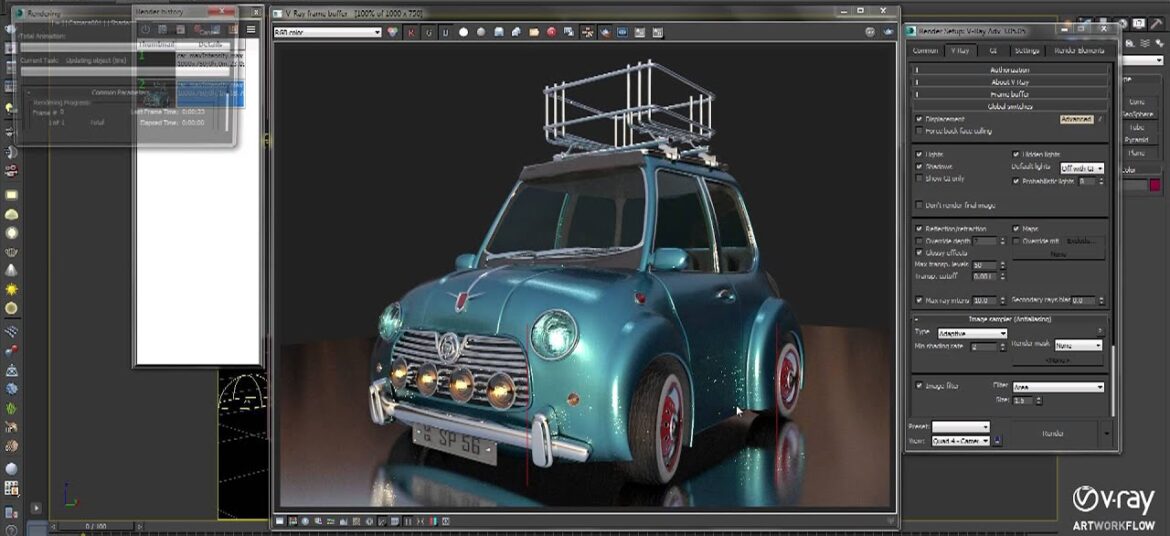The width and height of the screenshot is (1170, 536).
Task: Toggle the red channel in frame buffer
Action: (410, 32)
